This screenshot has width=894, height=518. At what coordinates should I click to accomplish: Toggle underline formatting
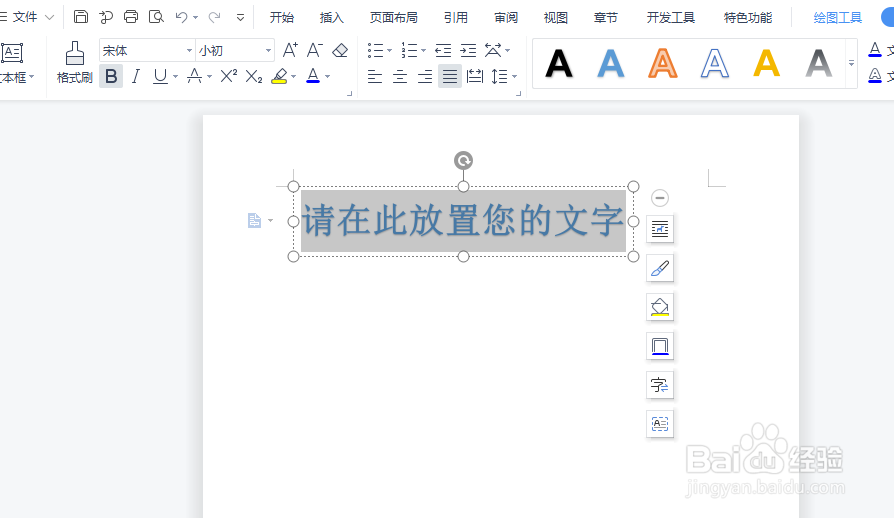click(160, 76)
